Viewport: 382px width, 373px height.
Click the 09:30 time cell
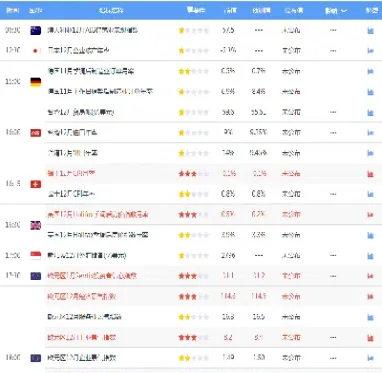click(13, 30)
